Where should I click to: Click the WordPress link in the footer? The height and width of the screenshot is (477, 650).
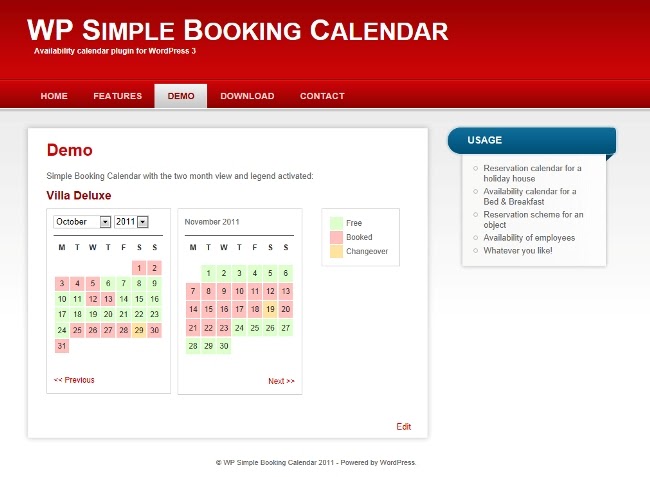tap(396, 463)
